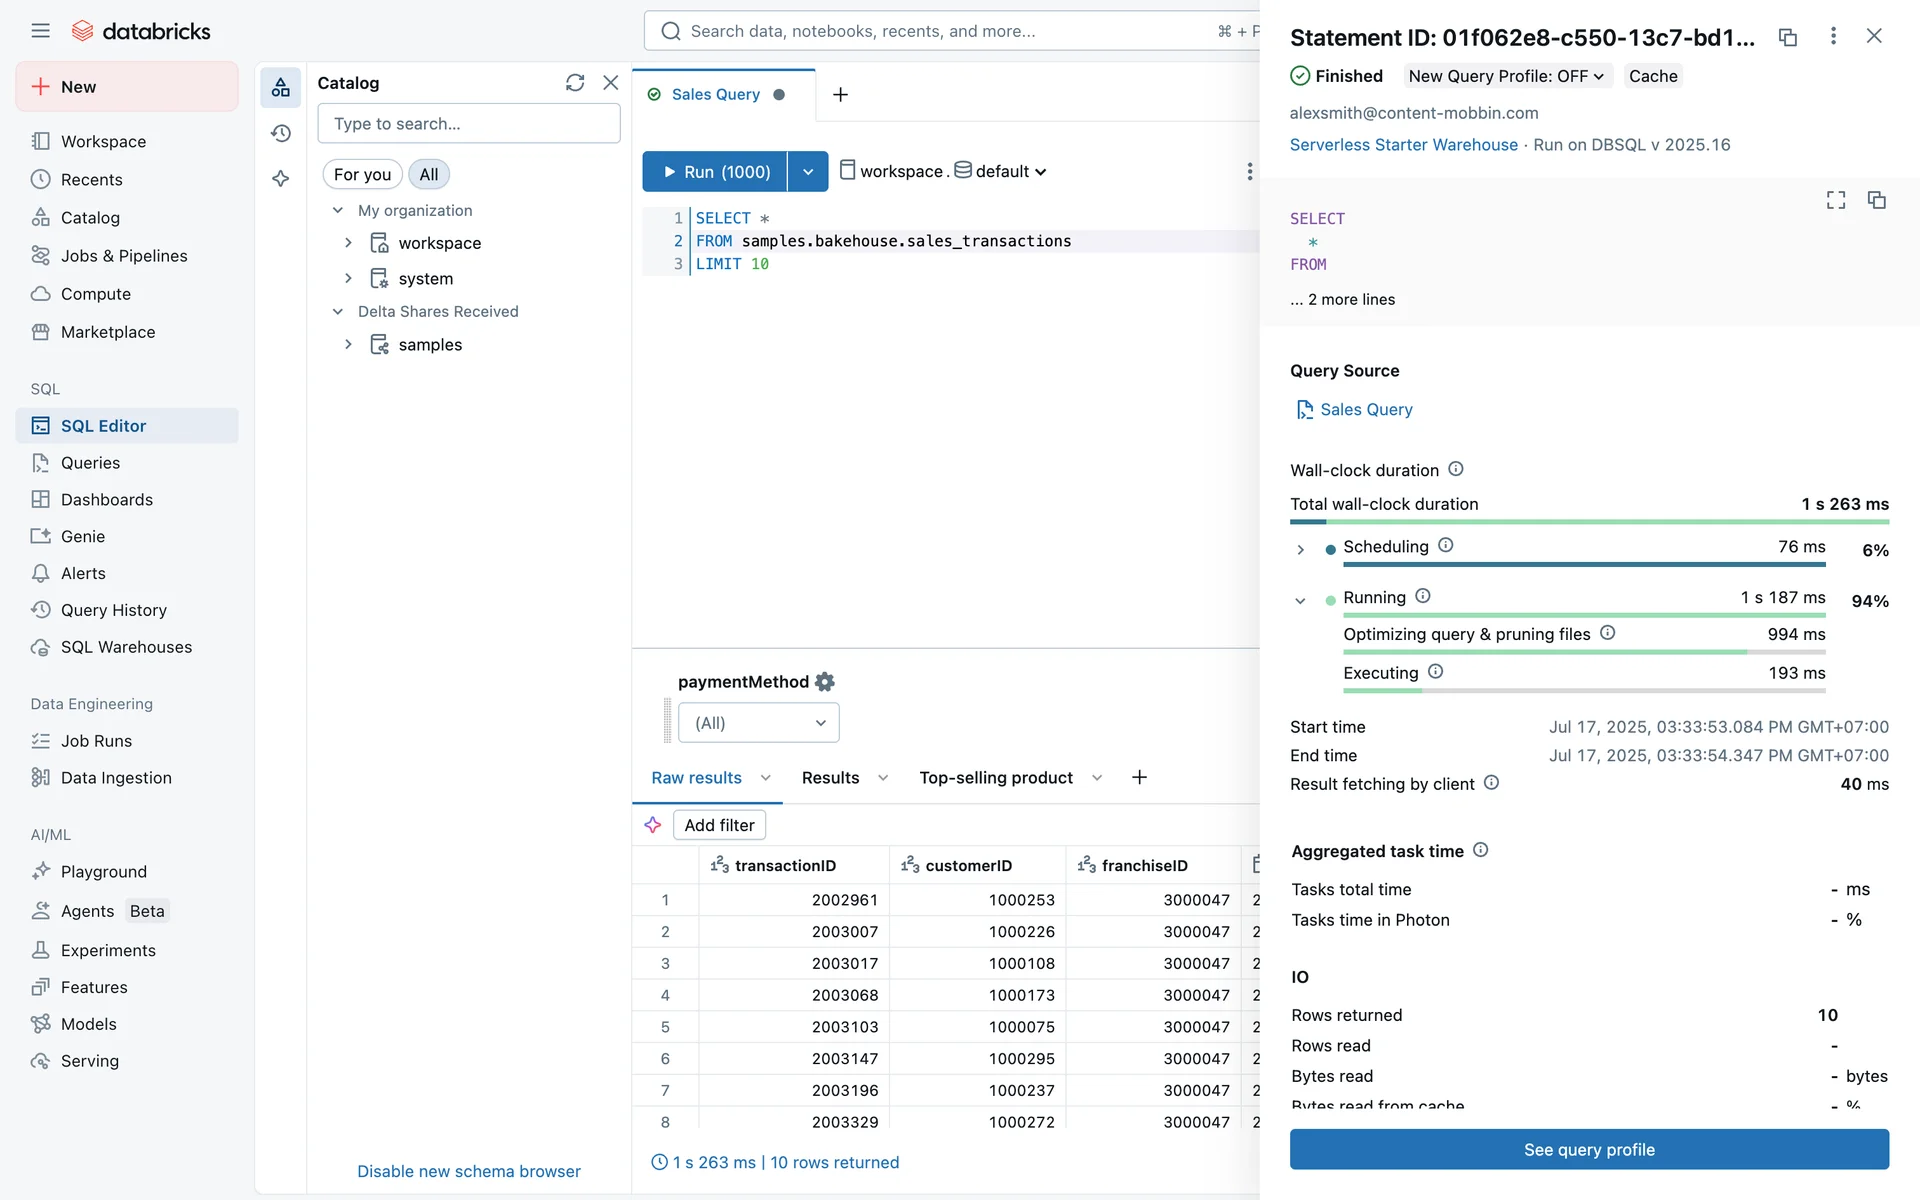Expand the samples catalog tree node

click(348, 344)
